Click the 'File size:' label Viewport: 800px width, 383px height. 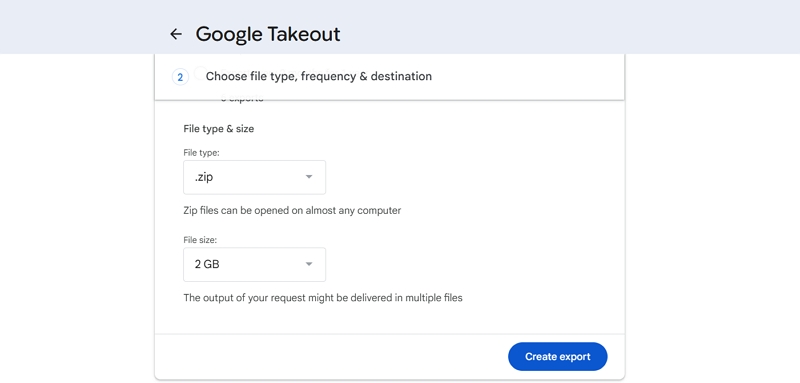click(200, 240)
